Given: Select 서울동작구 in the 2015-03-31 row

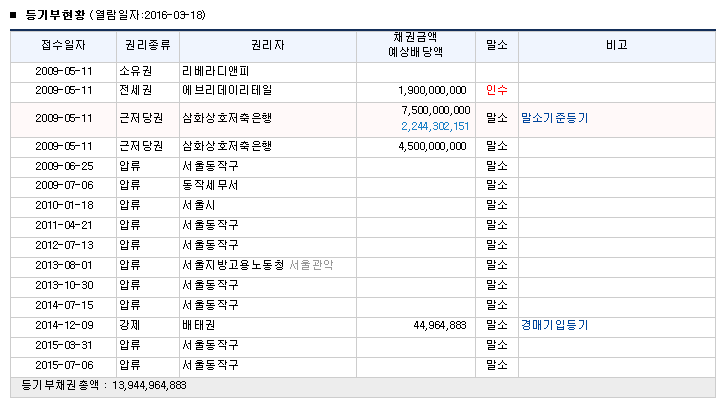Looking at the screenshot, I should [x=210, y=345].
